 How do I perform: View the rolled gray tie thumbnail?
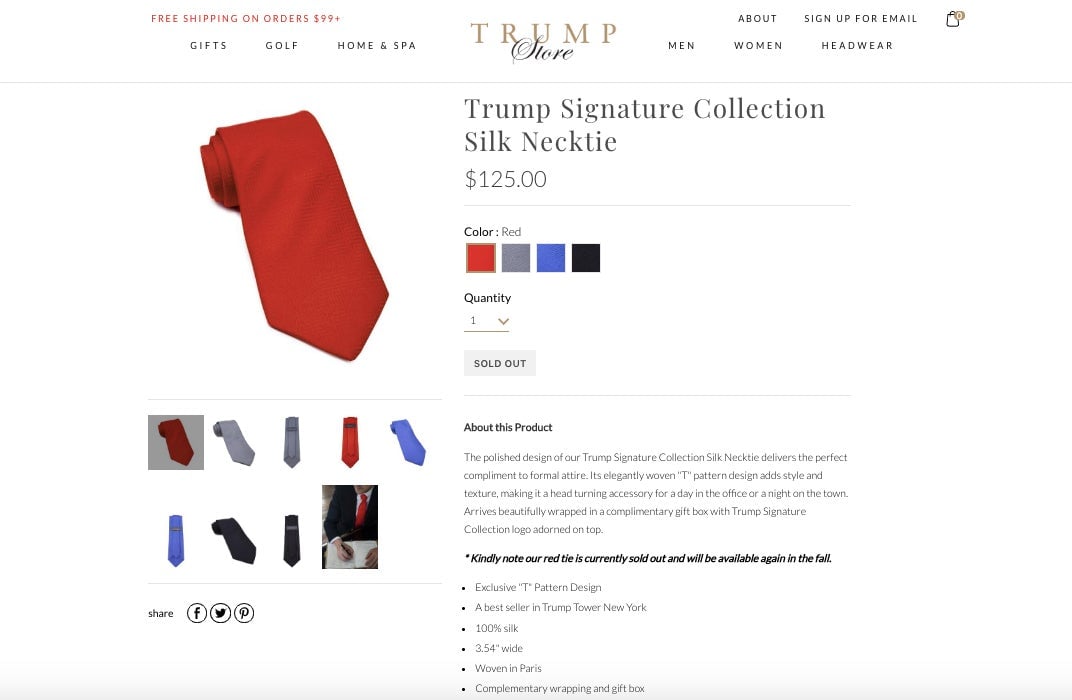pyautogui.click(x=234, y=442)
